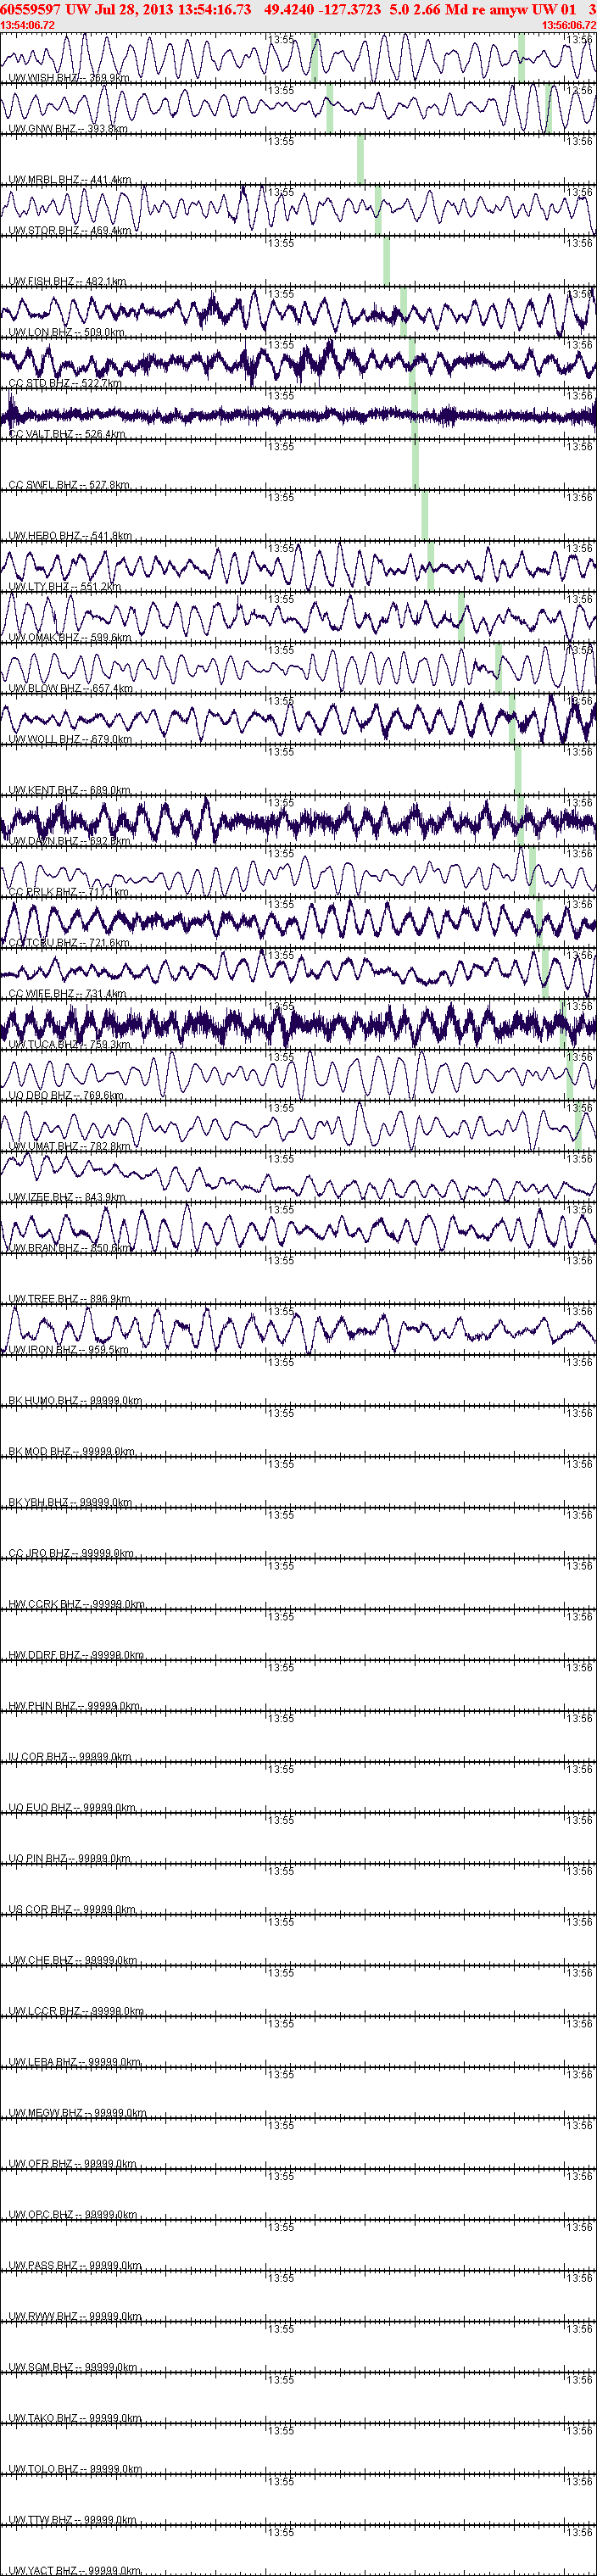Click the UW LCCR BHZ station label
Image resolution: width=597 pixels, height=2576 pixels.
click(x=76, y=2014)
